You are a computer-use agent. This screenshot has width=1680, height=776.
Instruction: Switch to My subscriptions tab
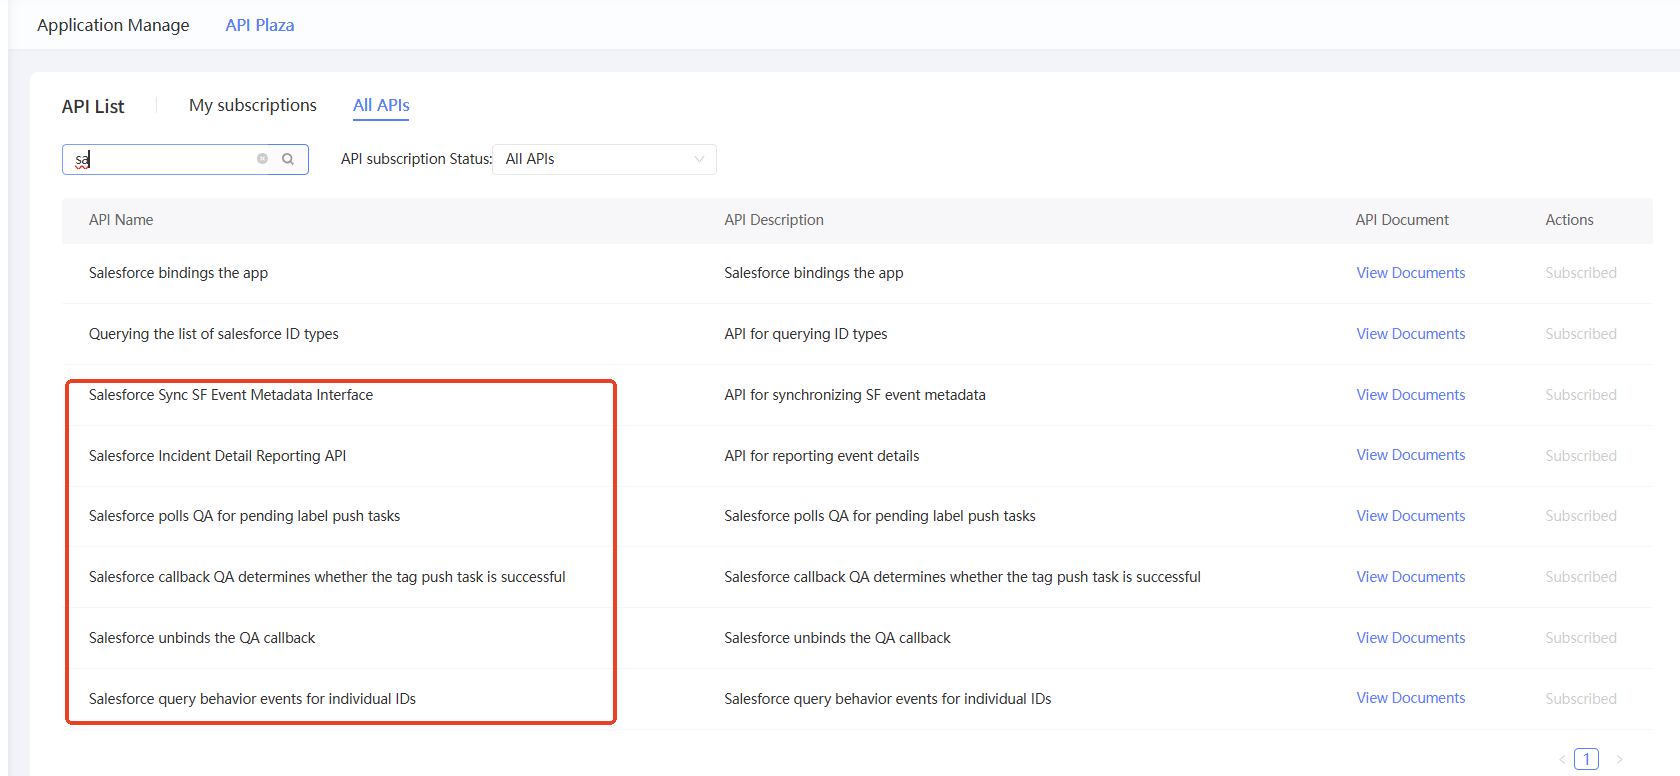(253, 105)
